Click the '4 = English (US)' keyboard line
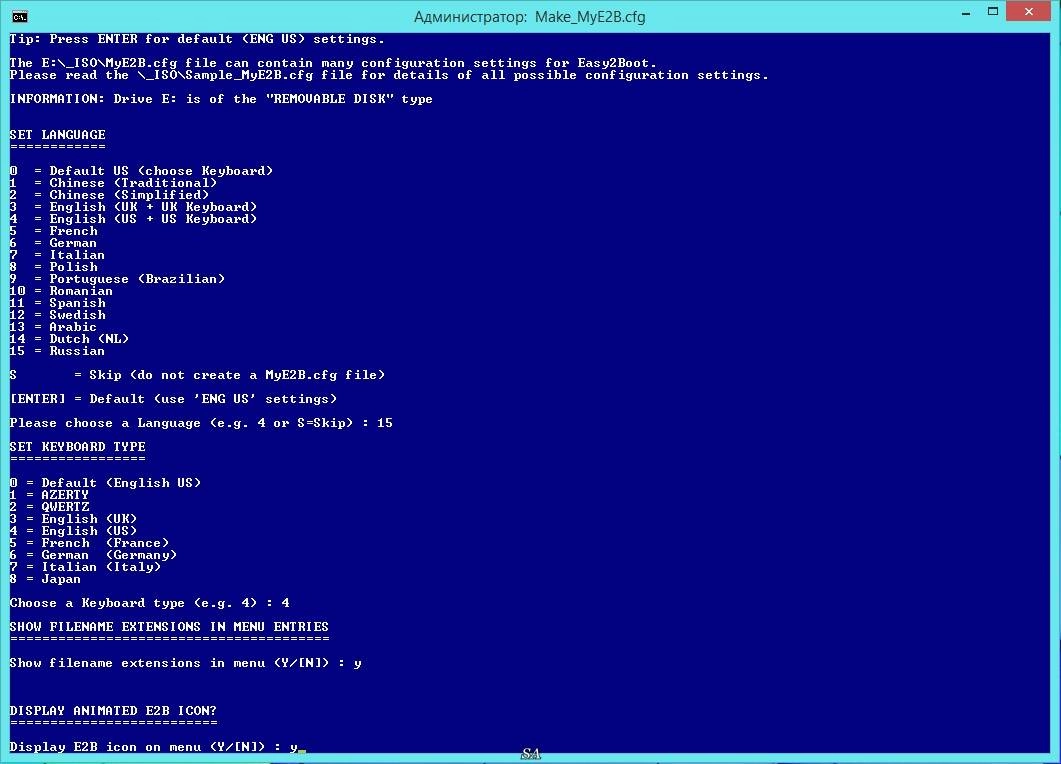1061x764 pixels. (x=74, y=531)
